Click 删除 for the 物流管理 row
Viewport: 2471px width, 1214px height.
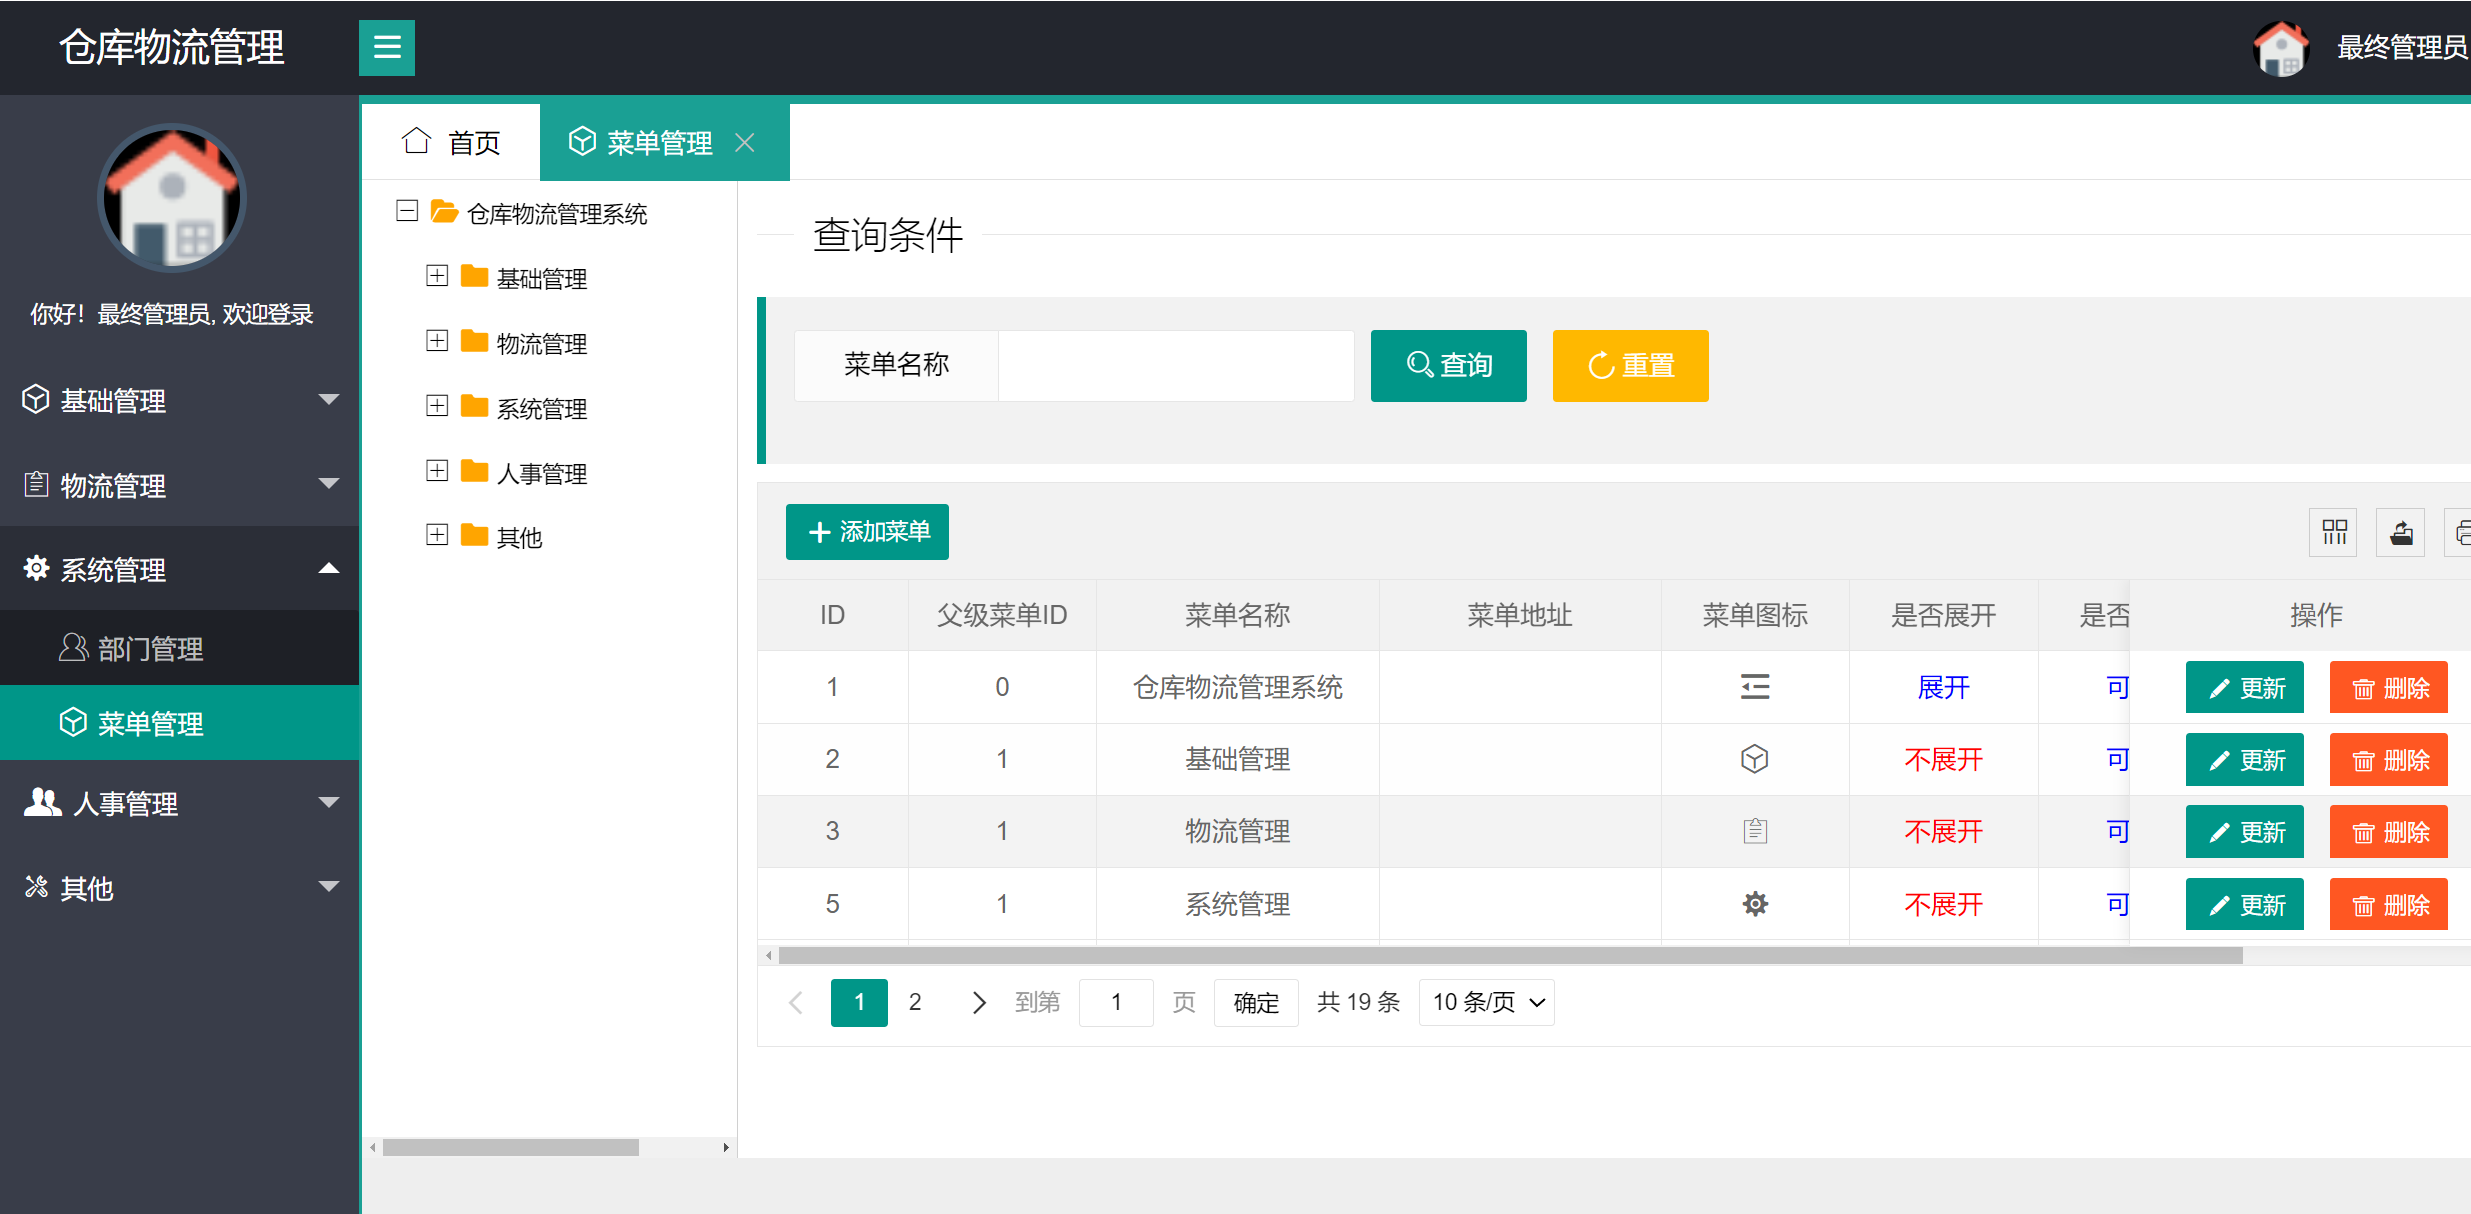2388,831
